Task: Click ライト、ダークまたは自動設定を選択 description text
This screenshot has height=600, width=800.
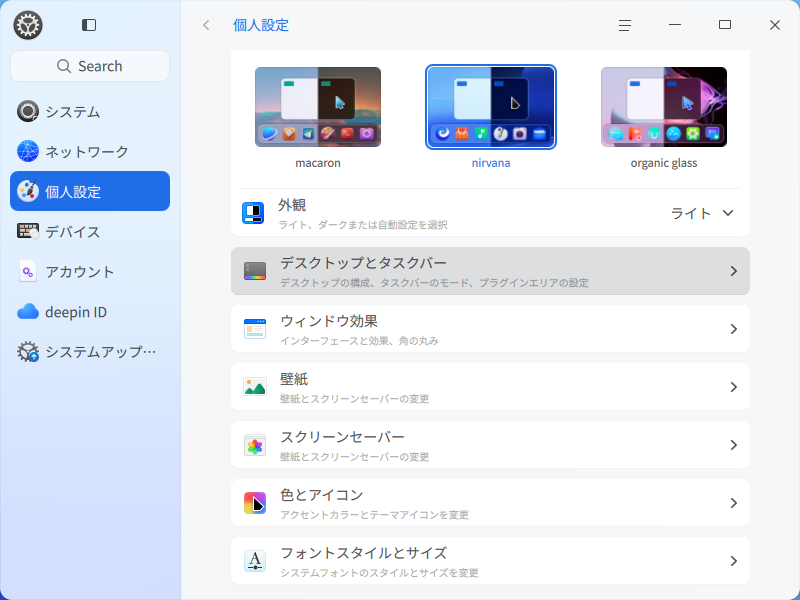Action: pyautogui.click(x=363, y=224)
